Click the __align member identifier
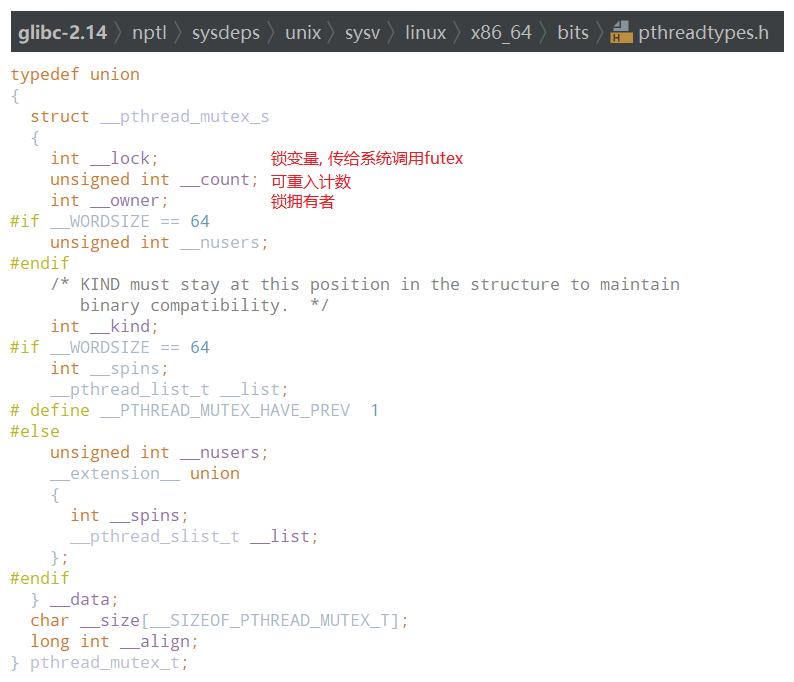This screenshot has width=794, height=682. 154,642
